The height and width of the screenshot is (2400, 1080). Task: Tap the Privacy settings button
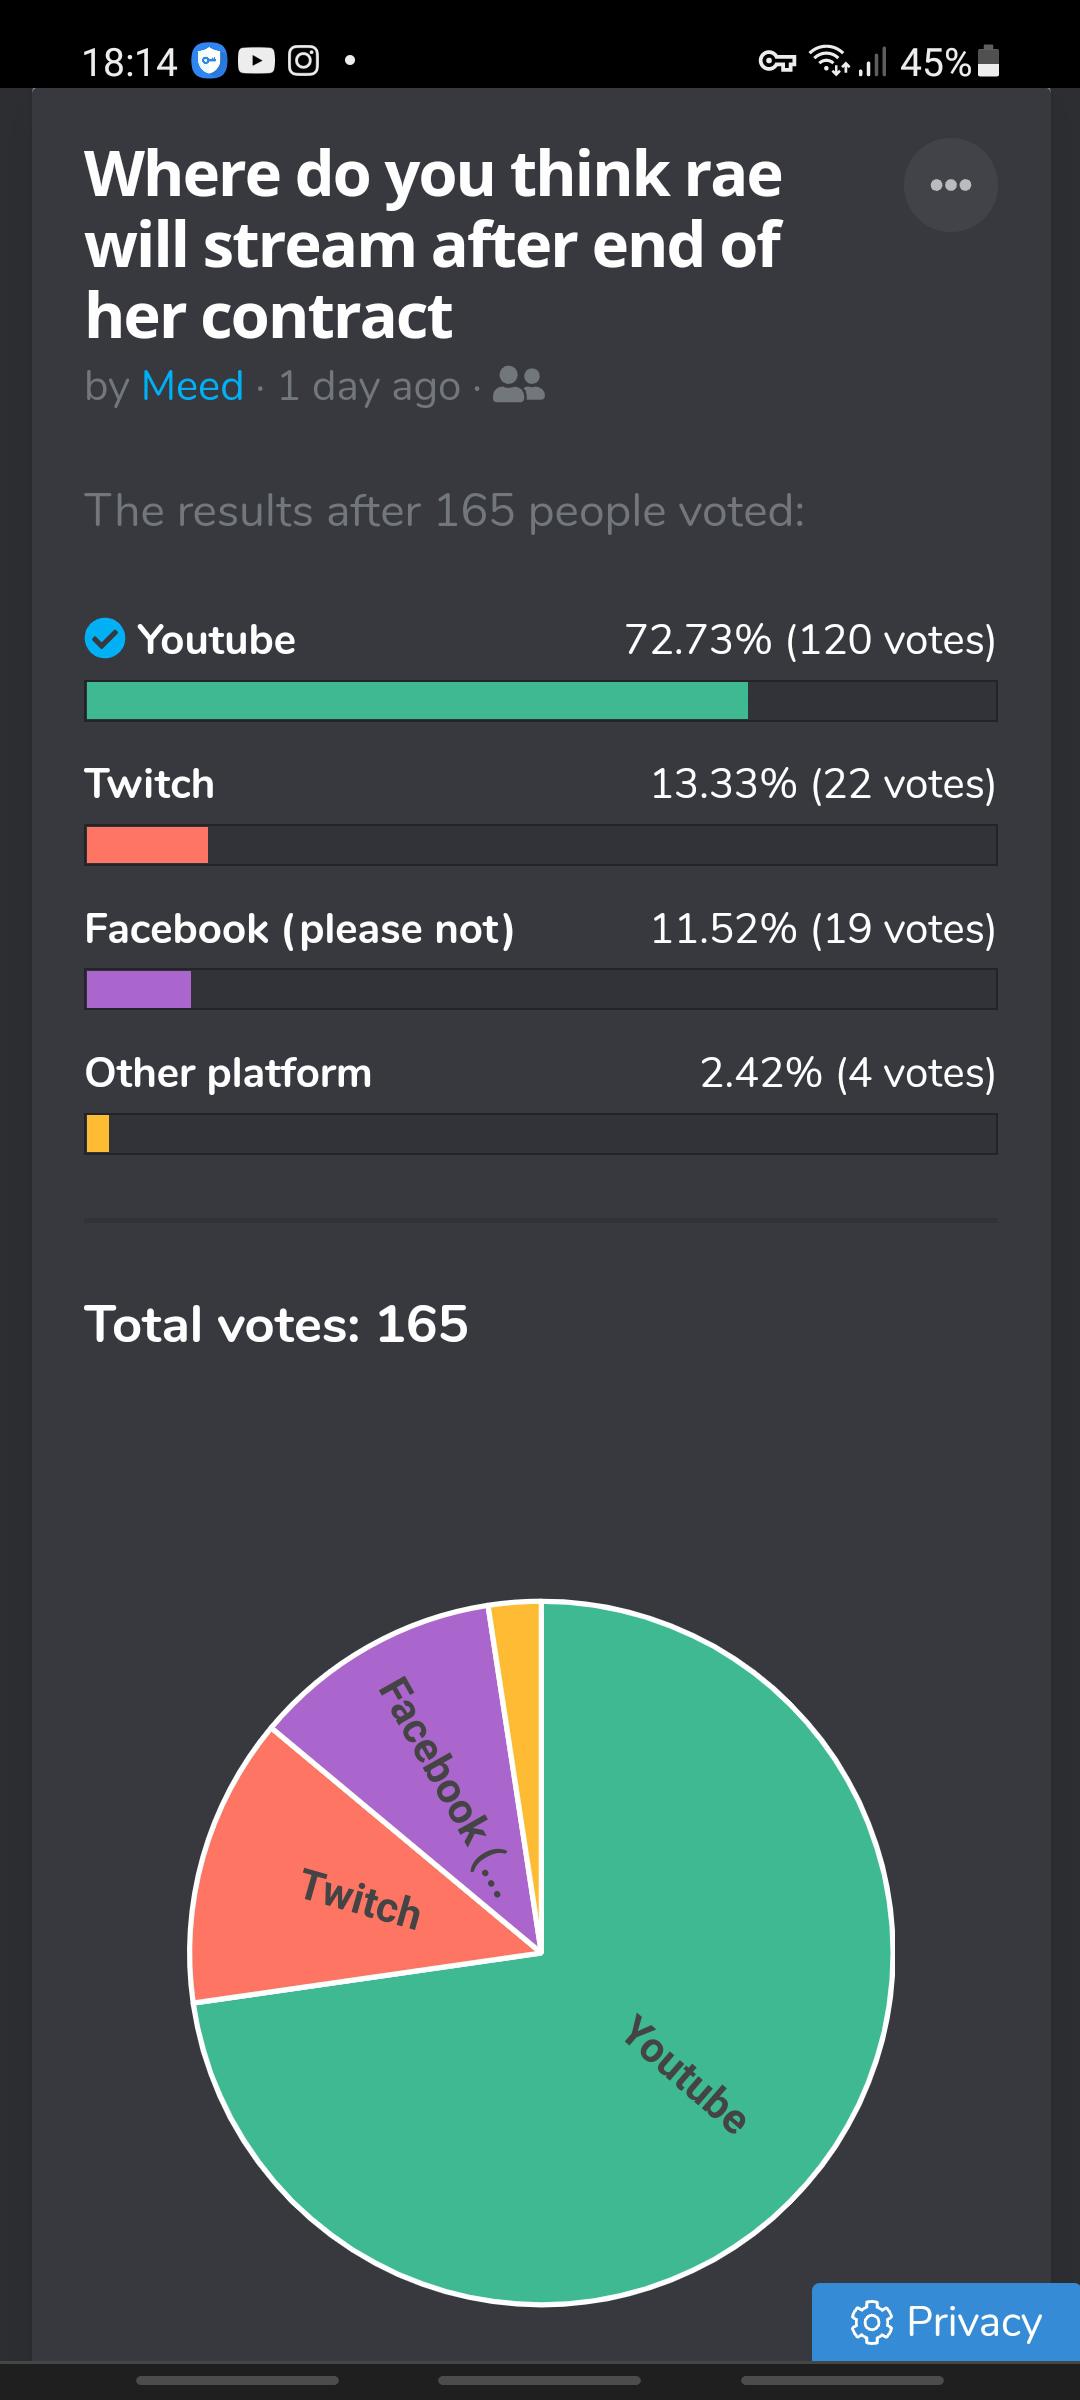pos(945,2321)
